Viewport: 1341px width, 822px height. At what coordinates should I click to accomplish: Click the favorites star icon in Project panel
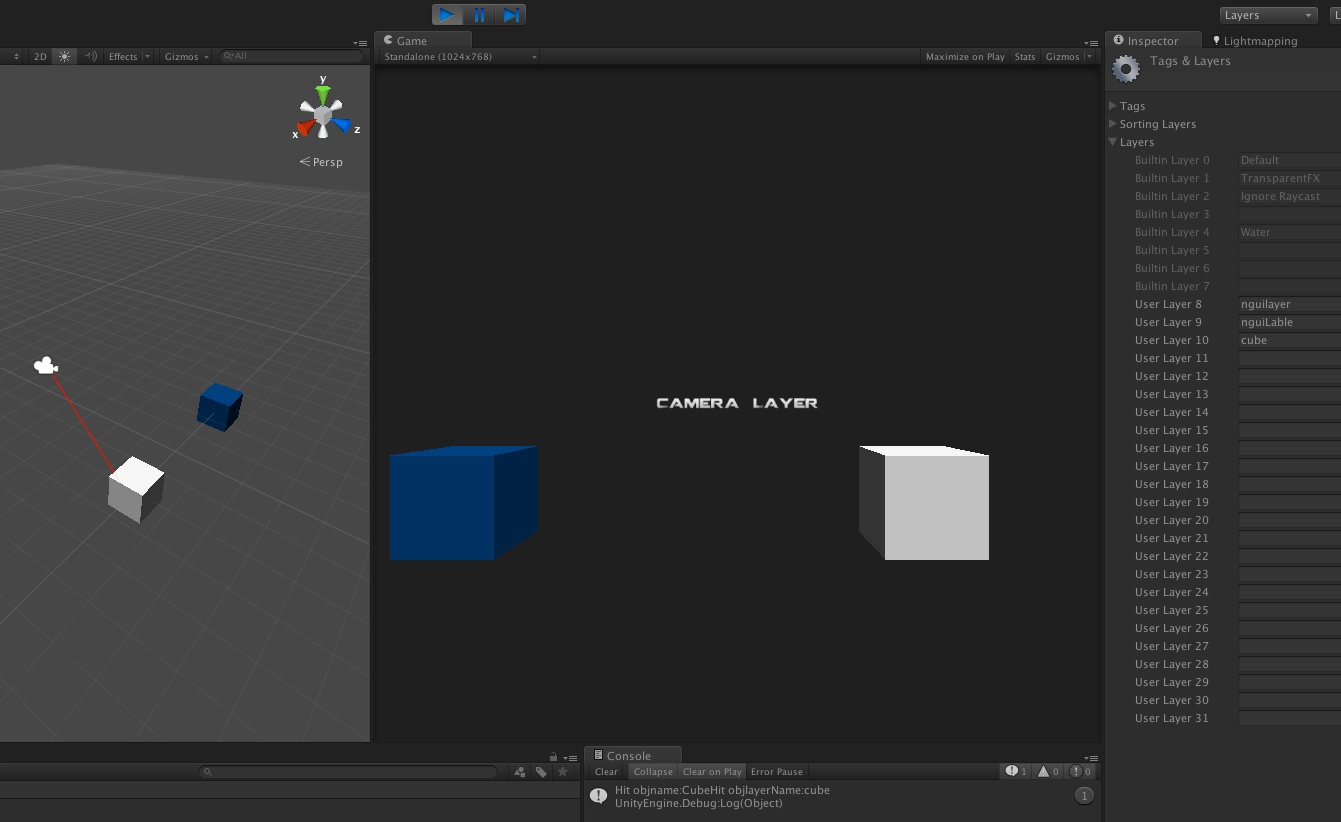562,772
